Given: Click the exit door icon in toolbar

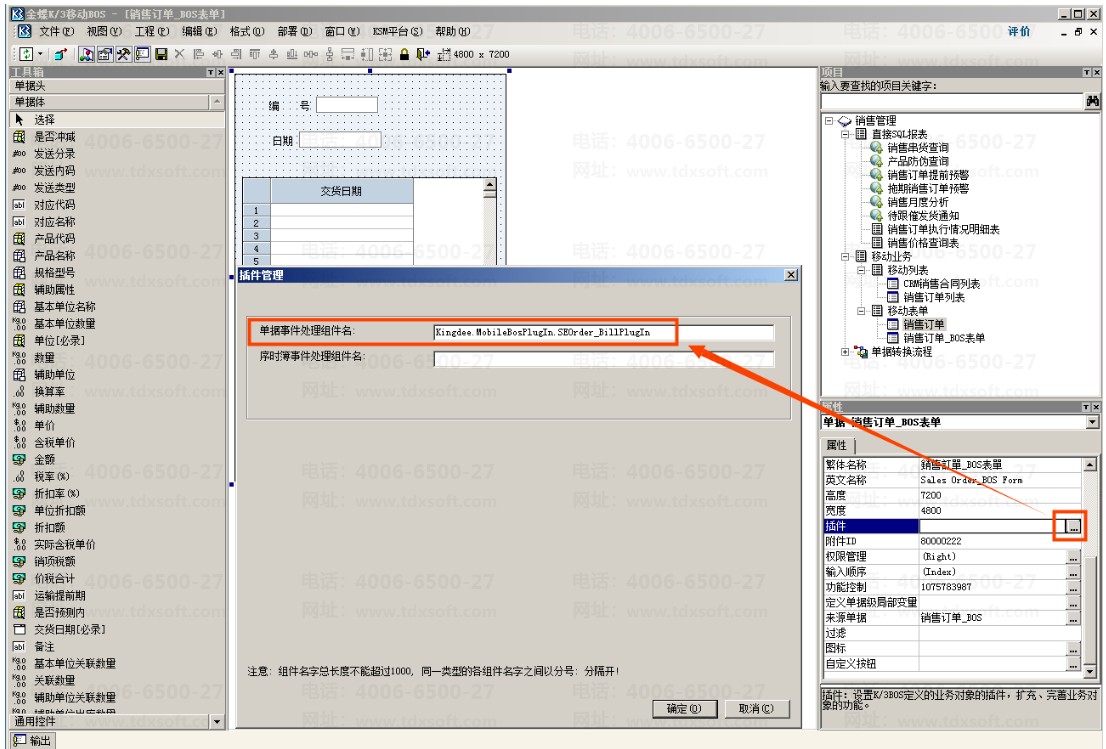Looking at the screenshot, I should click(423, 54).
